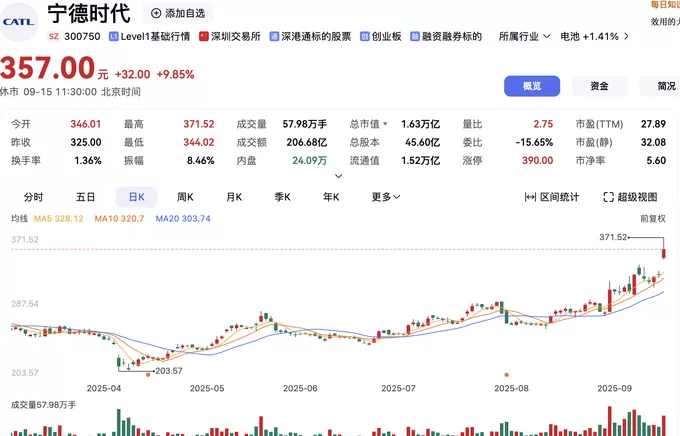Click 前复权 adjustment setting

(x=653, y=219)
